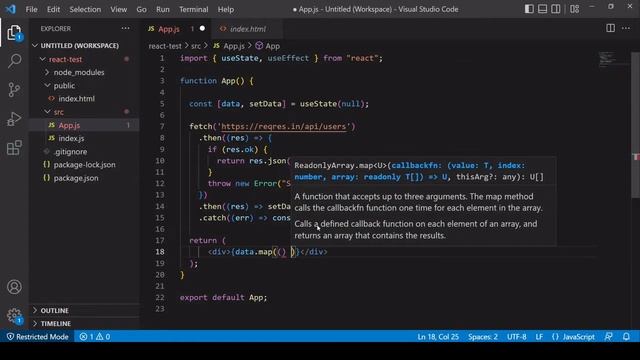Screen dimensions: 640x360
Task: Open the Extensions view
Action: [x=14, y=147]
